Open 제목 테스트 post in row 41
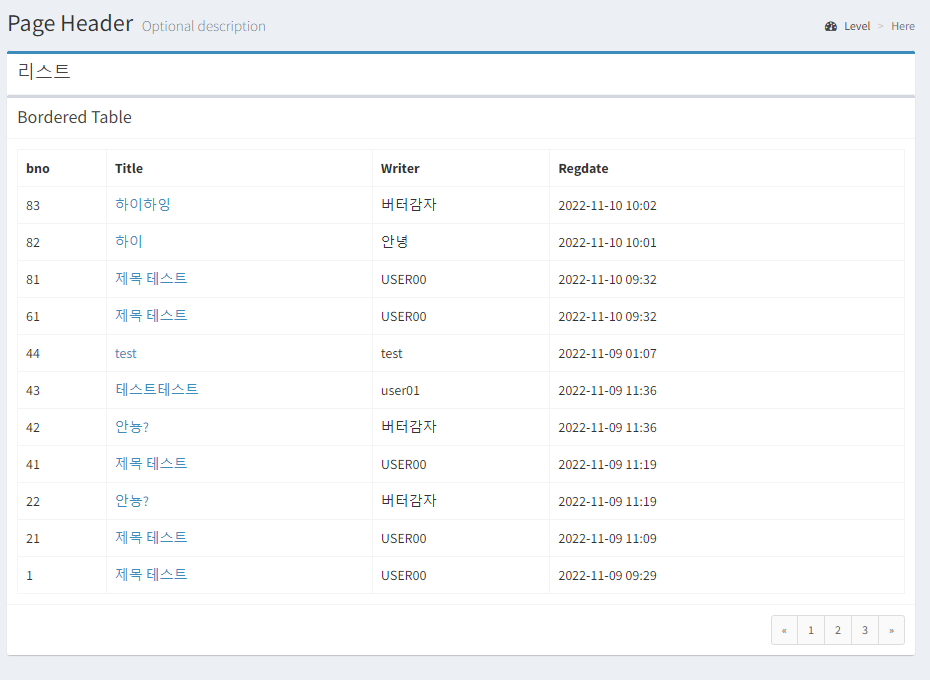 point(151,463)
